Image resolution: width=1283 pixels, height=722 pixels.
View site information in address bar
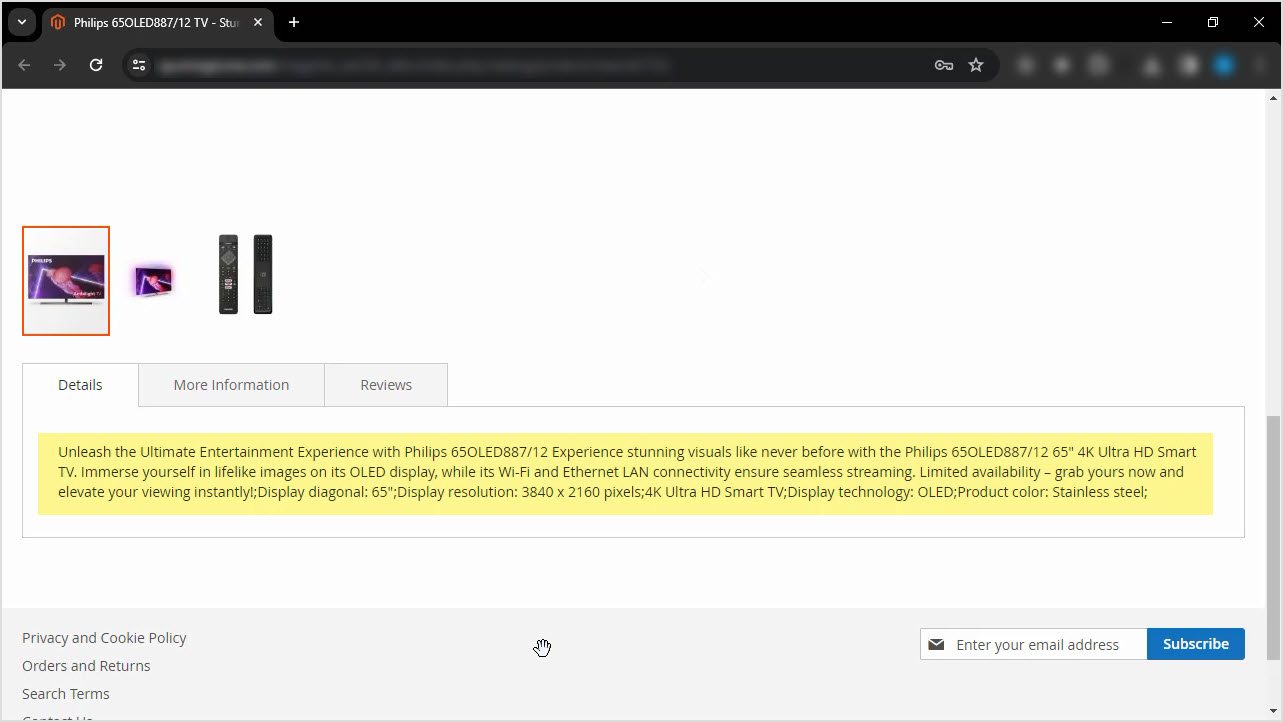click(x=139, y=65)
